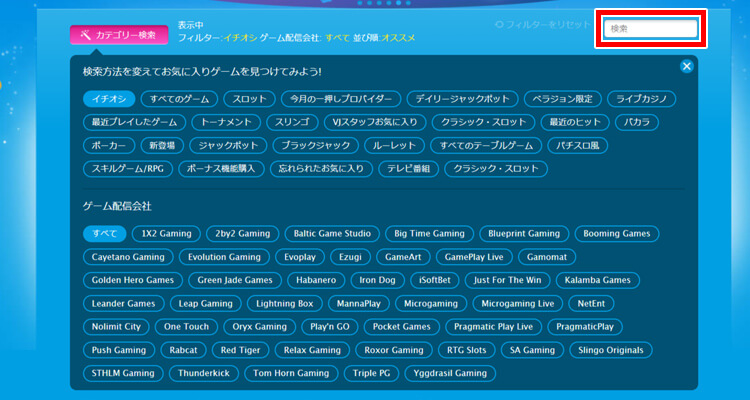
Task: Filter by スリンゴ category
Action: point(292,122)
